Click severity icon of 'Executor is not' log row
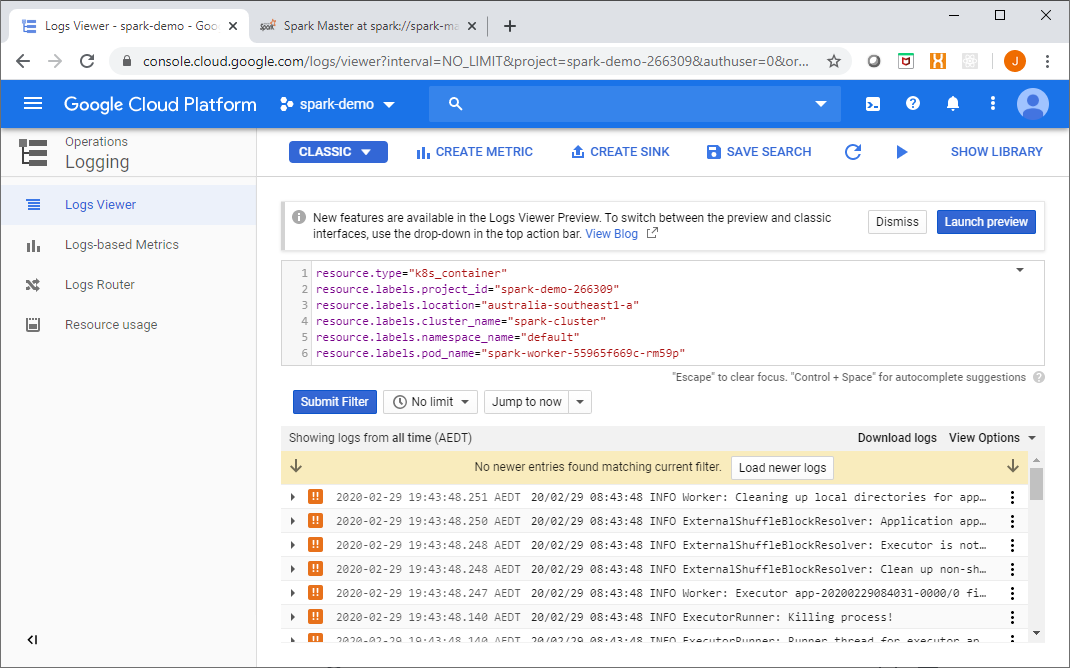Screen dimensions: 1070x668 (x=315, y=544)
